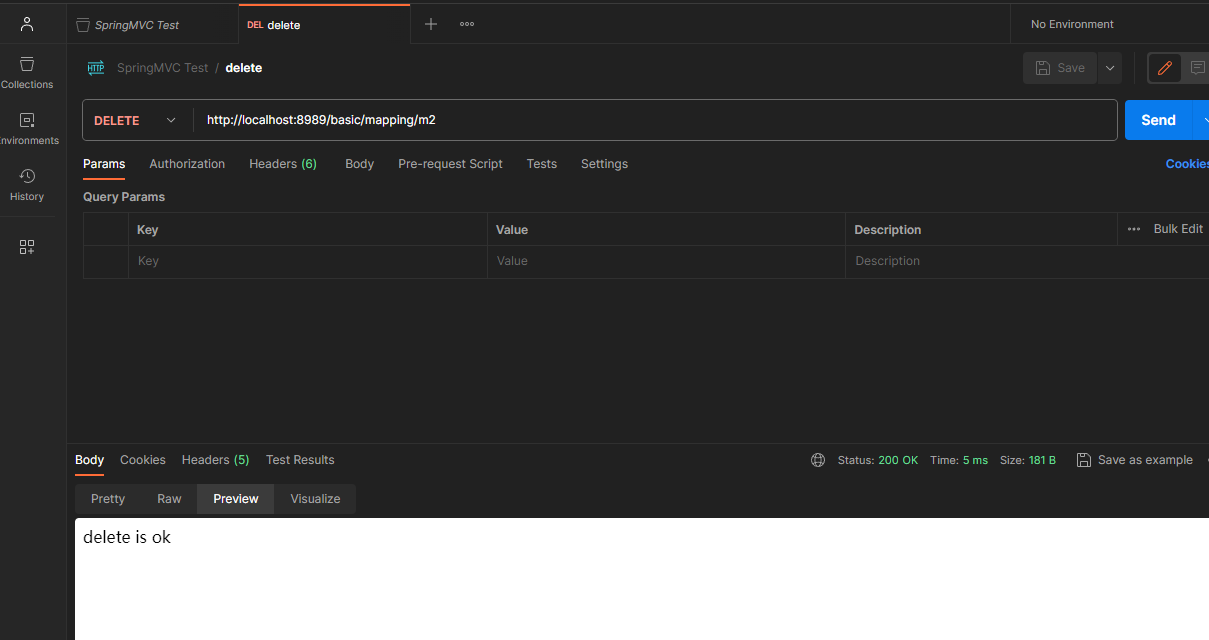Screen dimensions: 1209x640
Task: Open Collections in the sidebar
Action: (x=27, y=73)
